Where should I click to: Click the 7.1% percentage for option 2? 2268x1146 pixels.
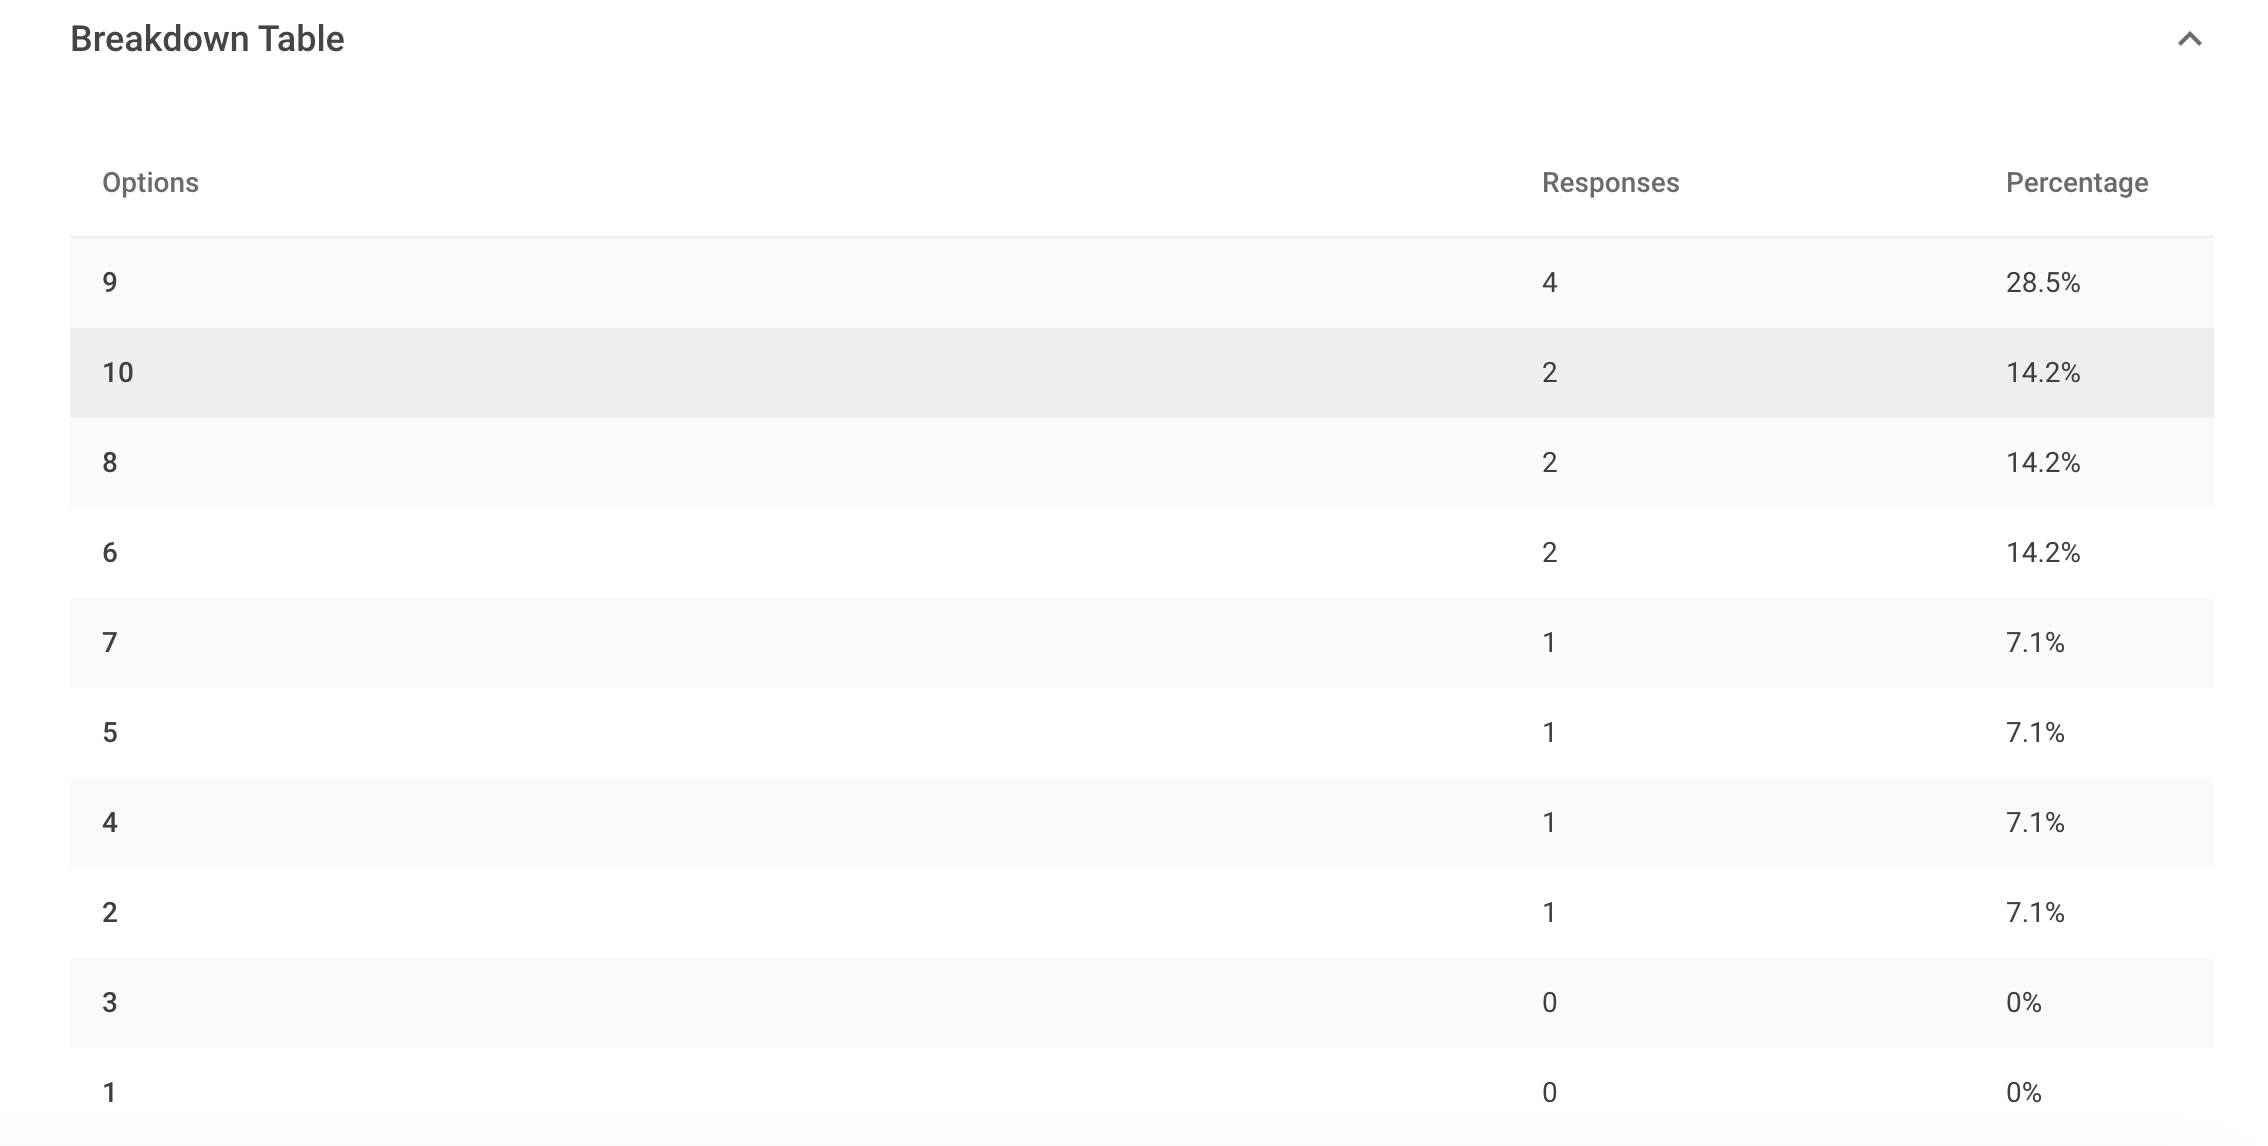click(2035, 913)
